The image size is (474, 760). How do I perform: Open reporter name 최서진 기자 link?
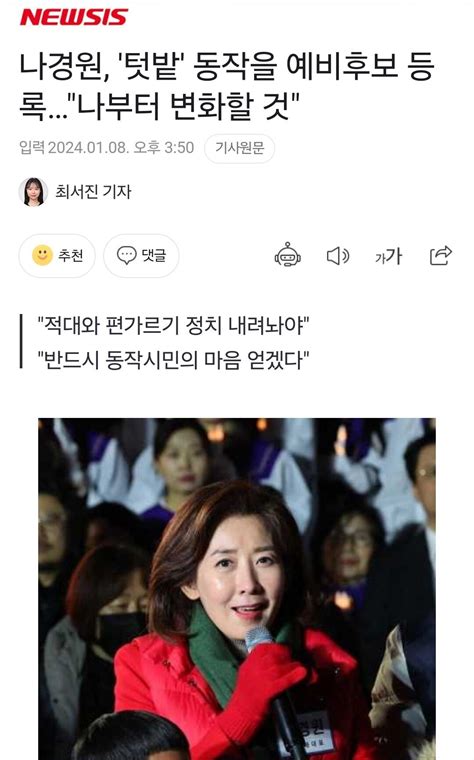pyautogui.click(x=93, y=192)
